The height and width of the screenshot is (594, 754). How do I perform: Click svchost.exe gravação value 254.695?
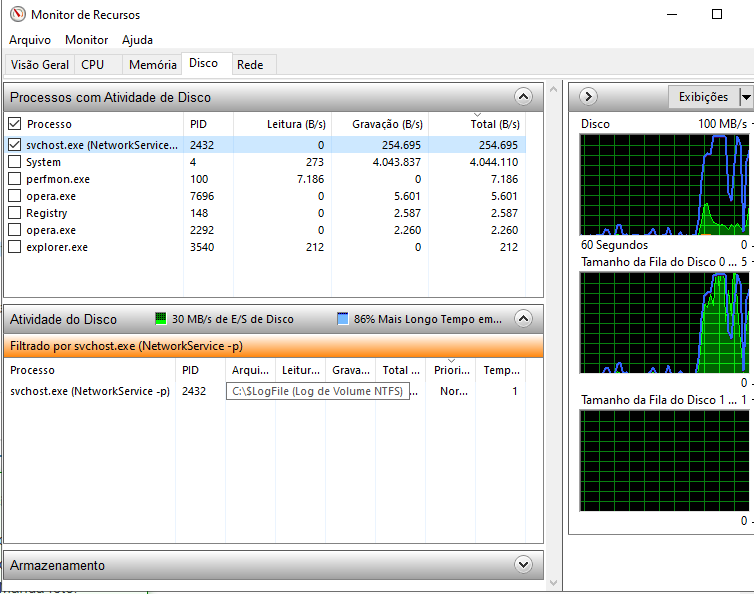coord(401,145)
